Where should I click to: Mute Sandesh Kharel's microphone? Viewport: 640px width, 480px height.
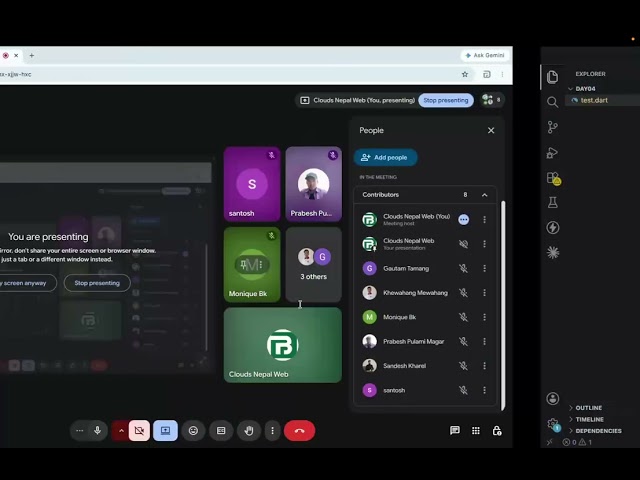463,366
